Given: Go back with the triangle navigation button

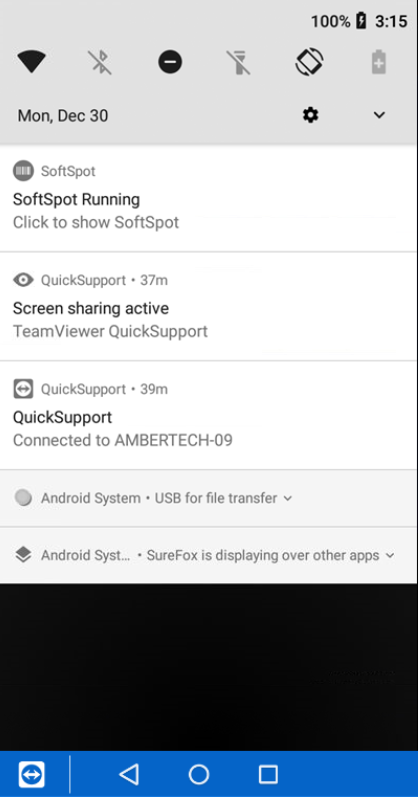Looking at the screenshot, I should [x=129, y=774].
